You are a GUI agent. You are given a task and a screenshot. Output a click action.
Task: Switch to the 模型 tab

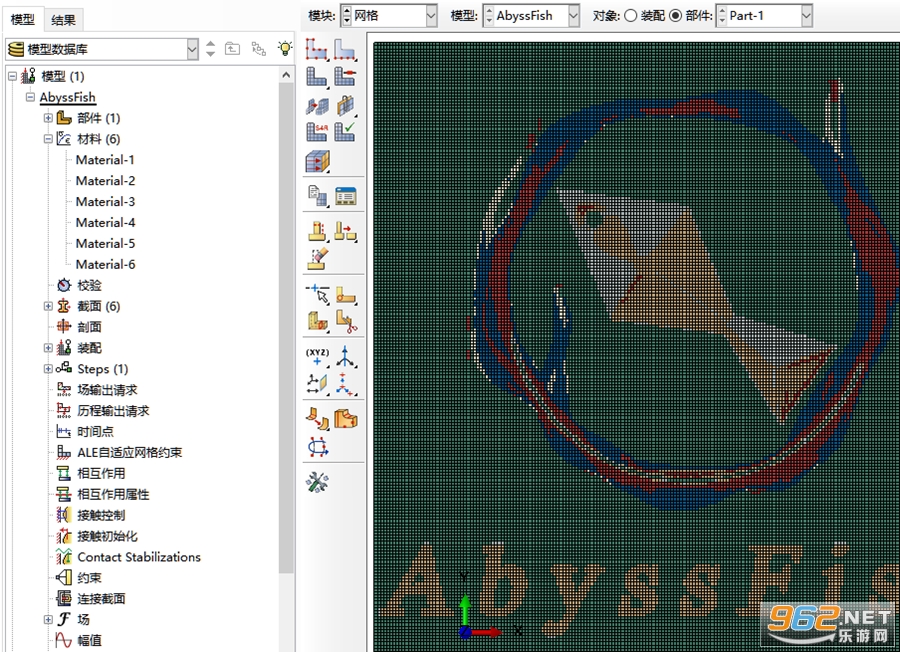(23, 20)
